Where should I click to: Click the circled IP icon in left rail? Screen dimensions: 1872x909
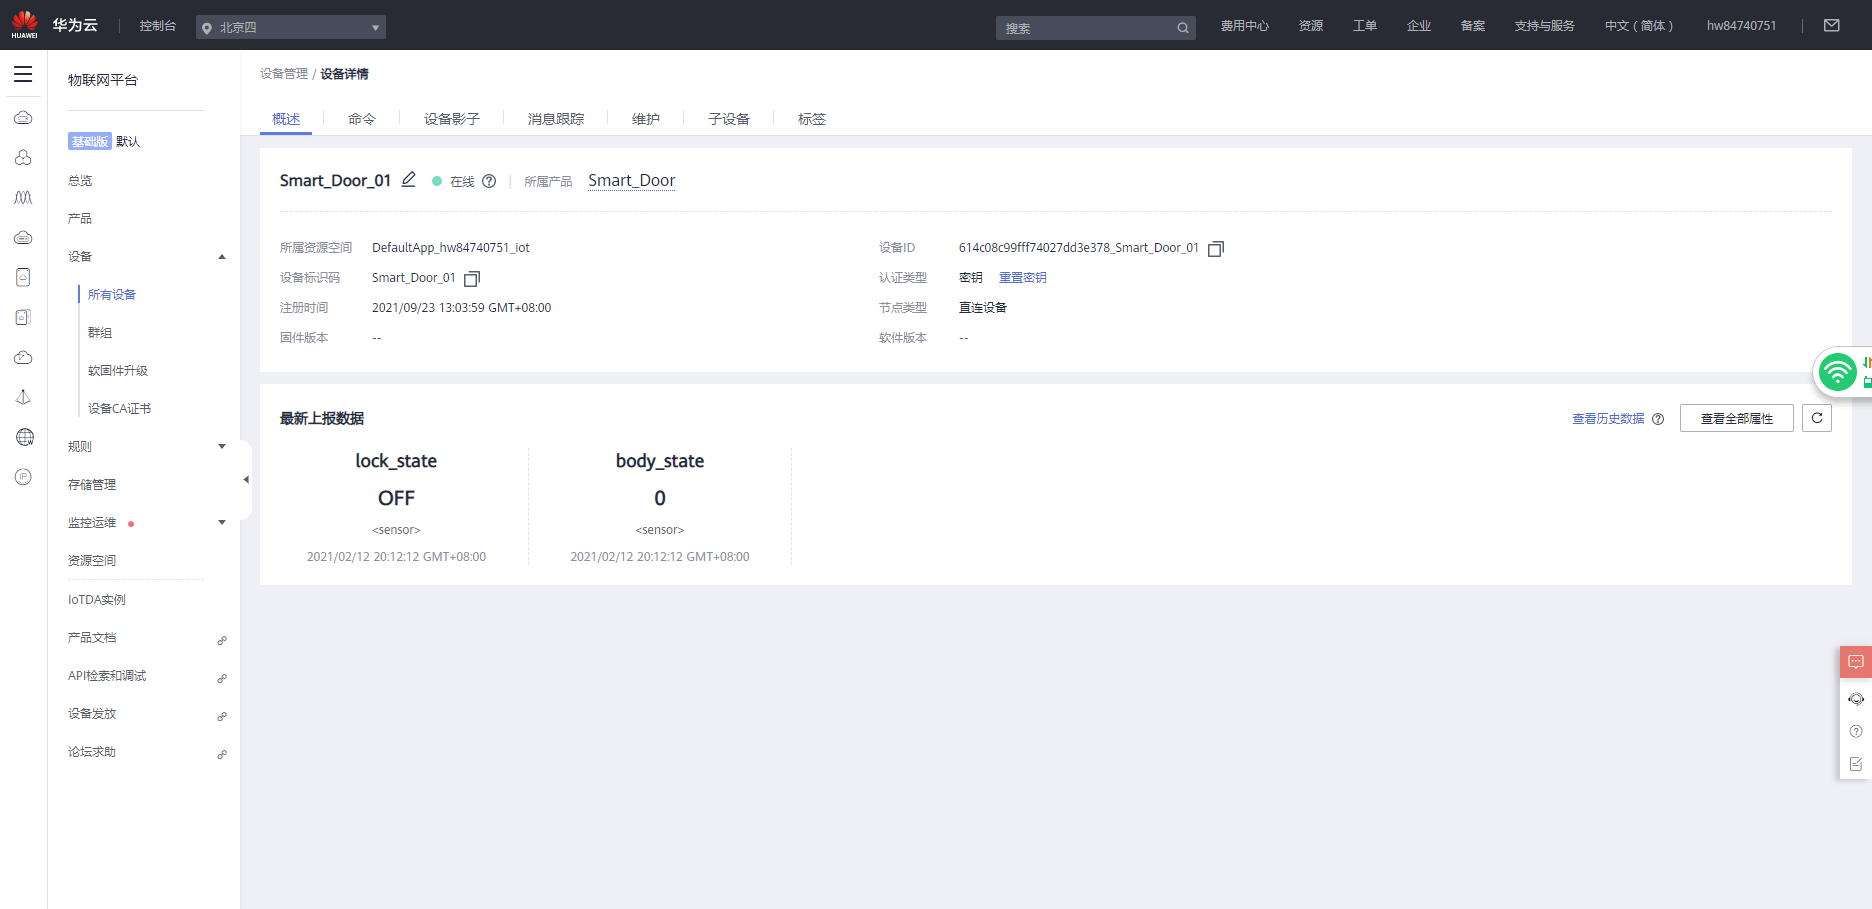pyautogui.click(x=24, y=477)
